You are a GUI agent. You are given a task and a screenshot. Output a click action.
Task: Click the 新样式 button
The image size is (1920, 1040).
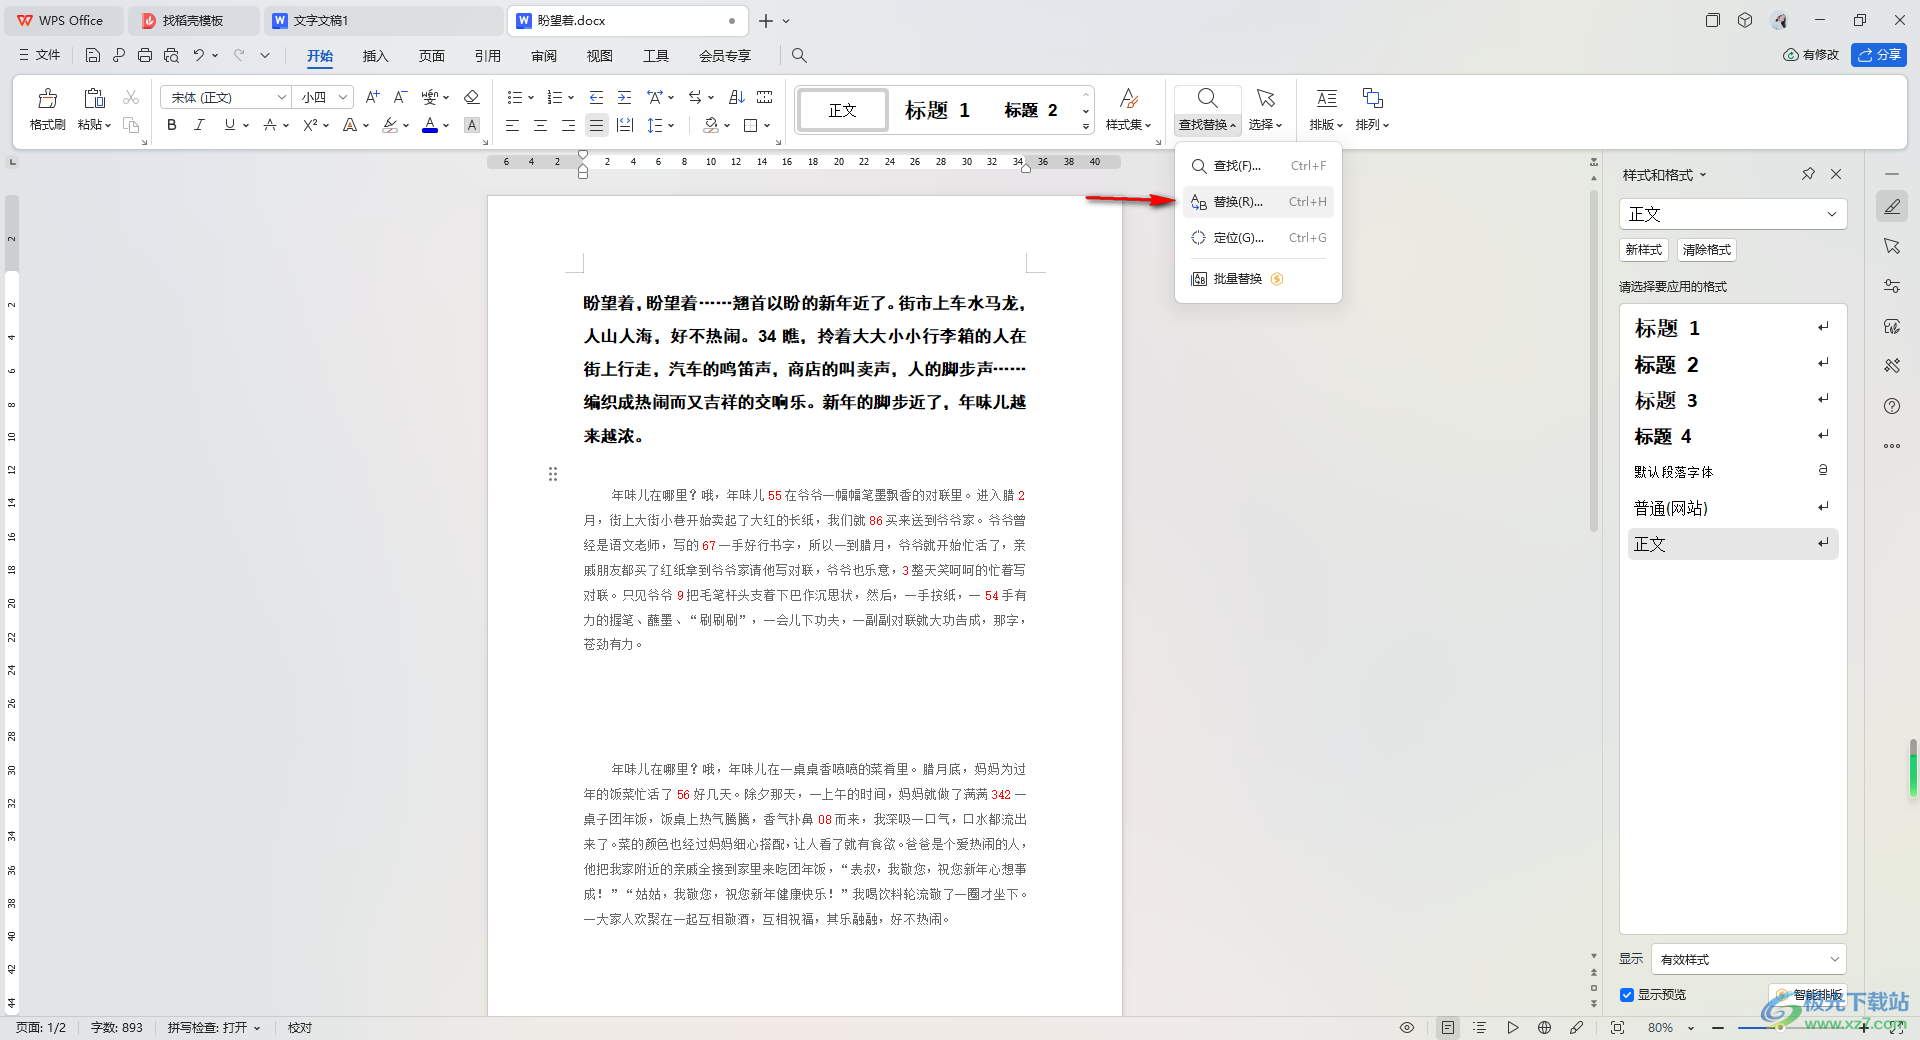1643,250
